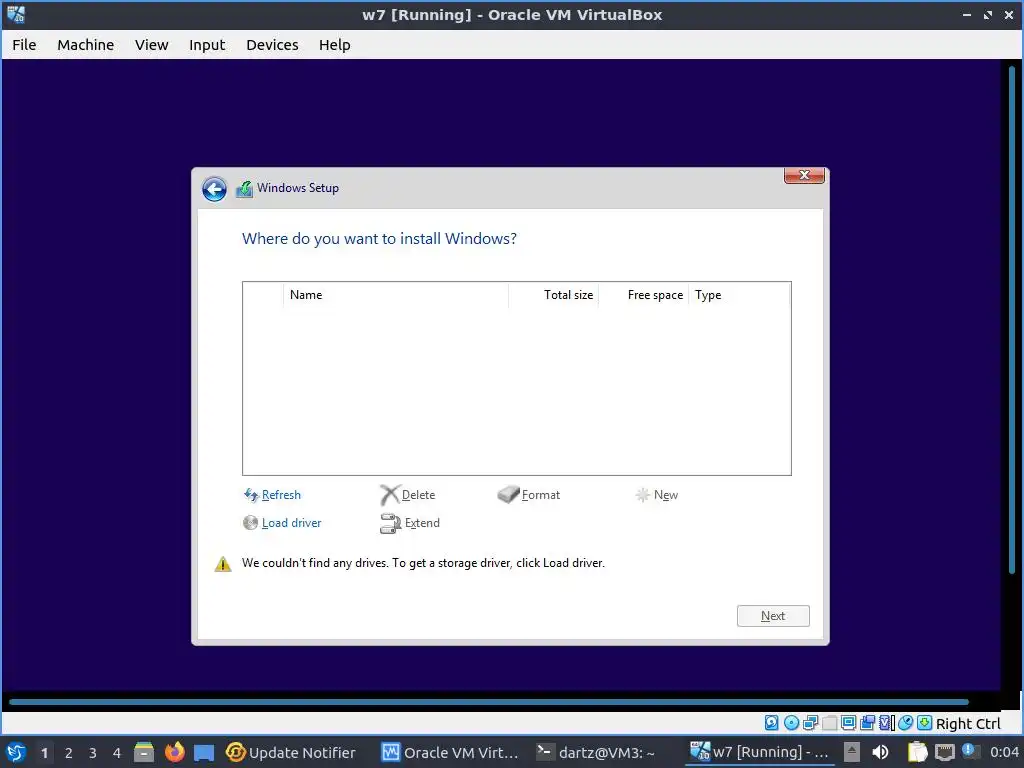
Task: Click the warning triangle icon
Action: [223, 564]
